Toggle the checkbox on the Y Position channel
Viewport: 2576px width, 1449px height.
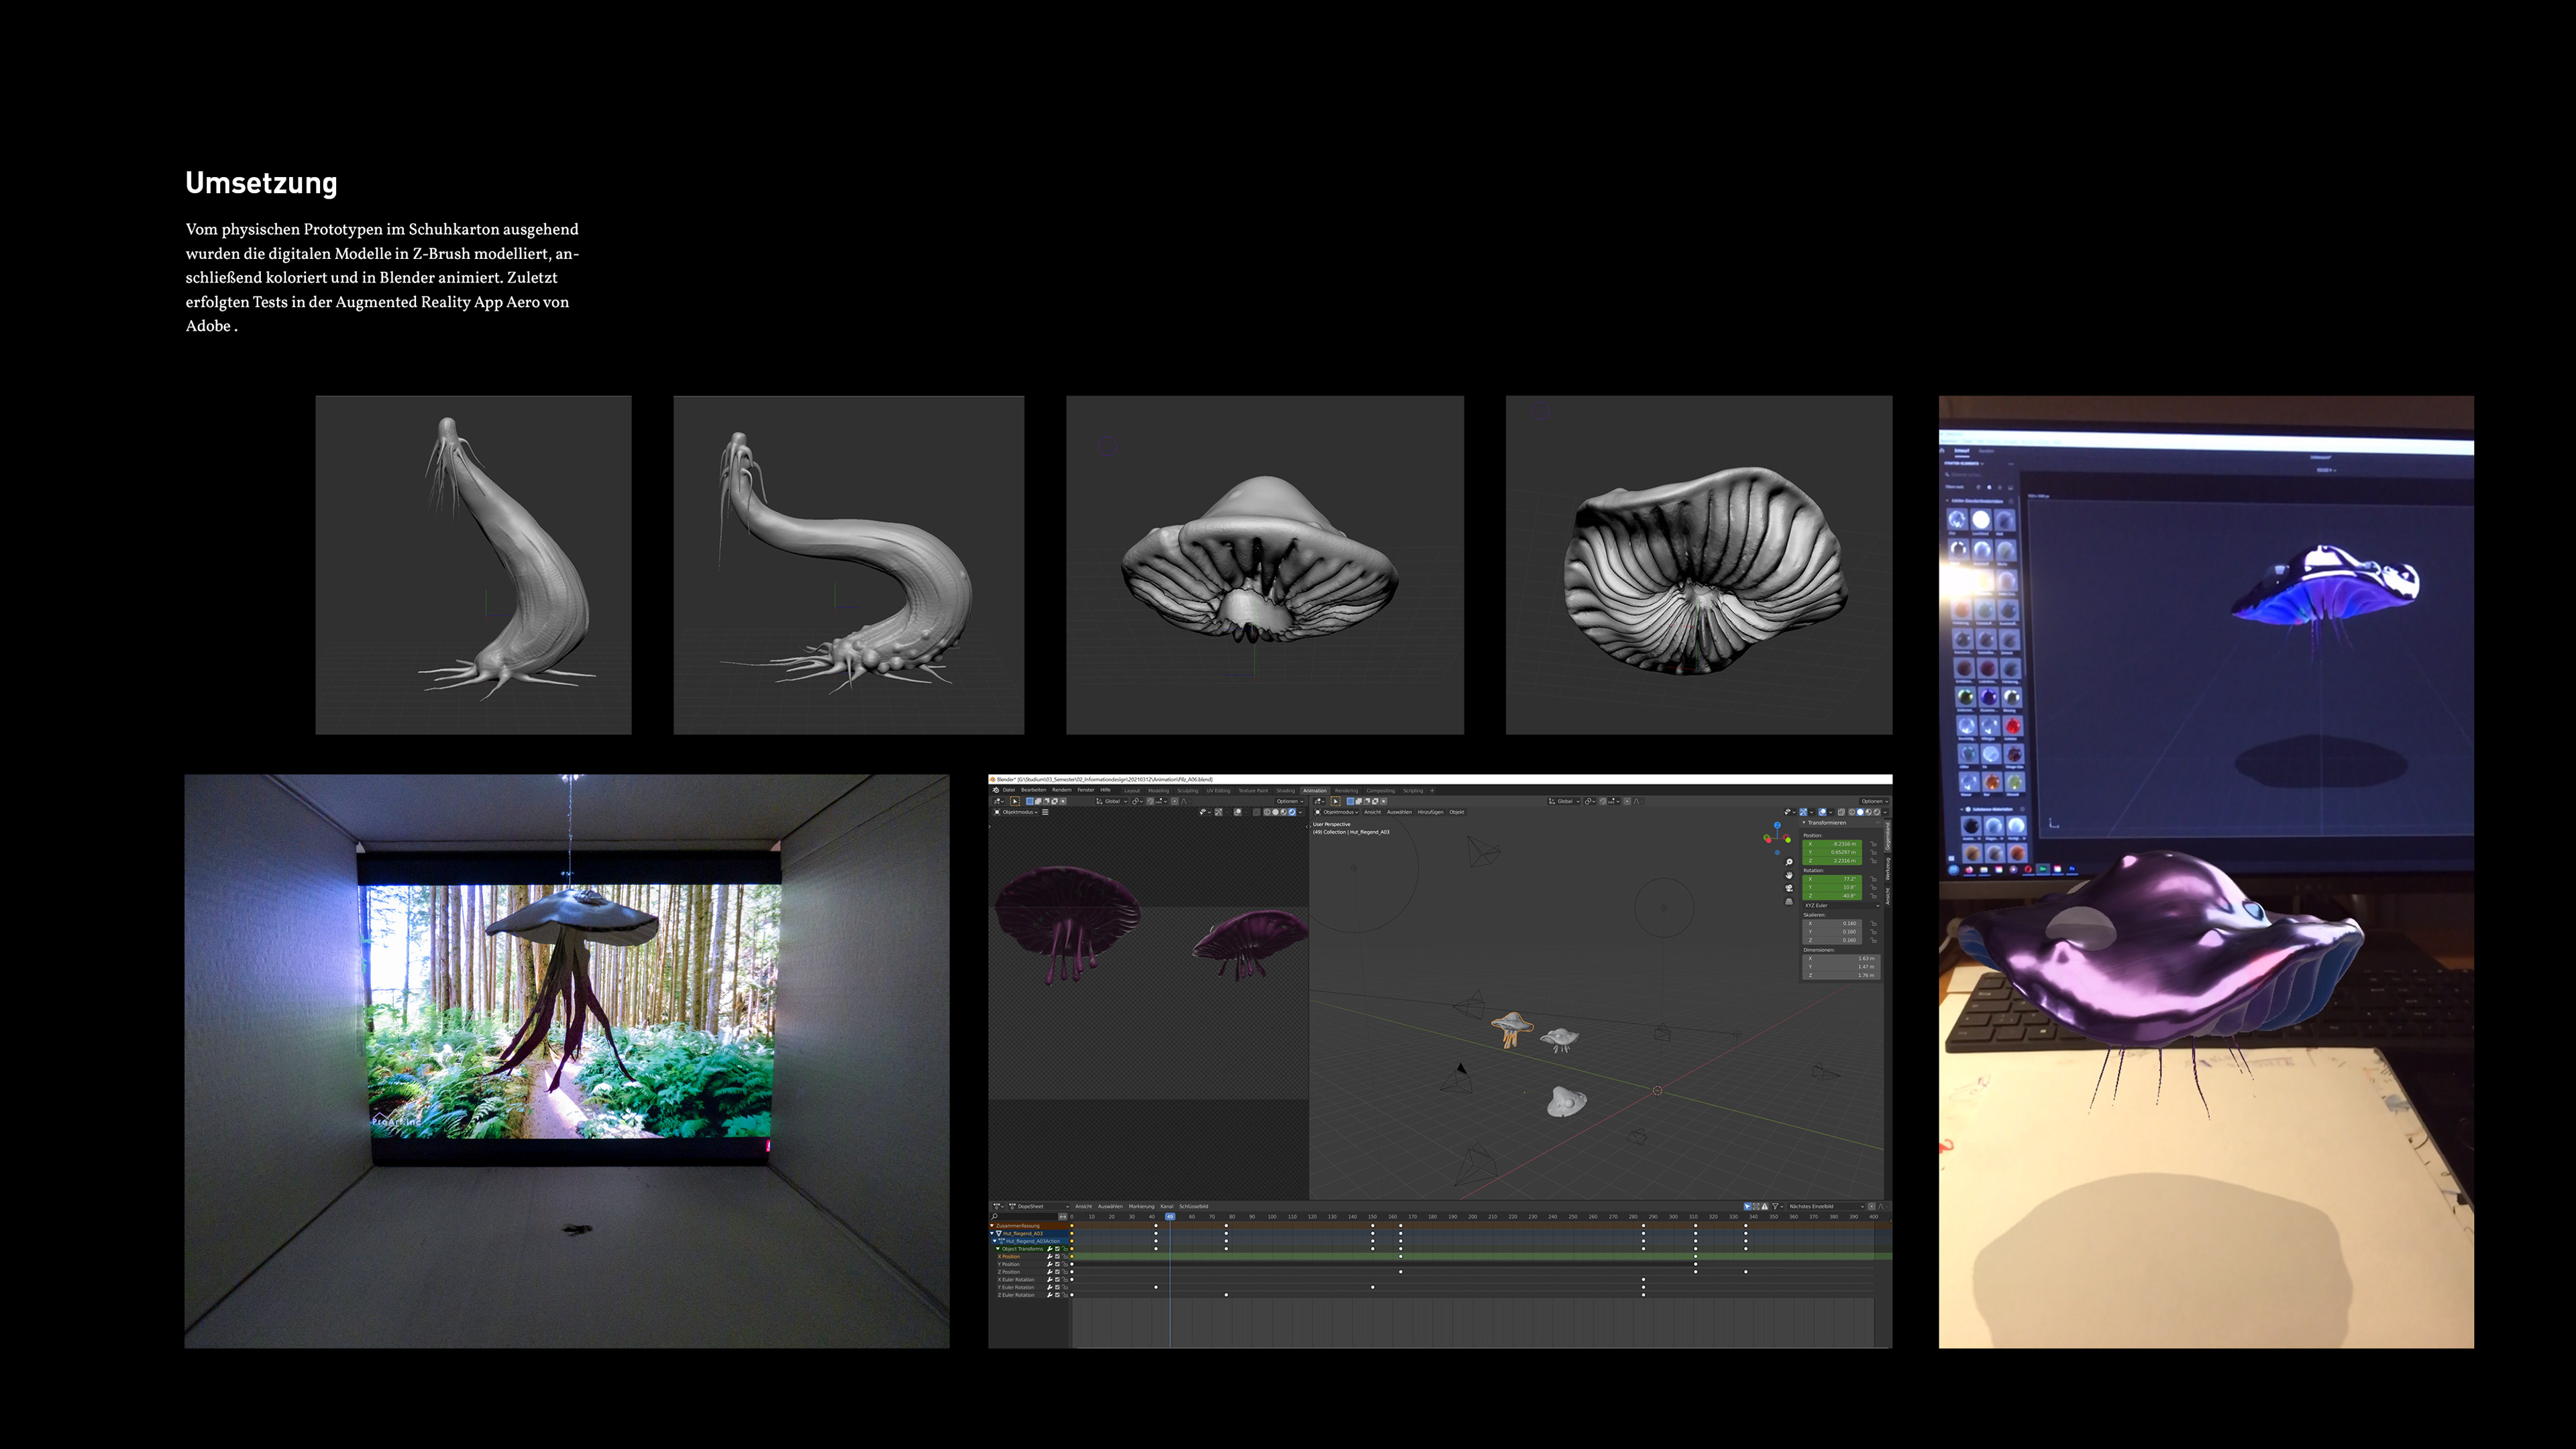[x=1058, y=1265]
